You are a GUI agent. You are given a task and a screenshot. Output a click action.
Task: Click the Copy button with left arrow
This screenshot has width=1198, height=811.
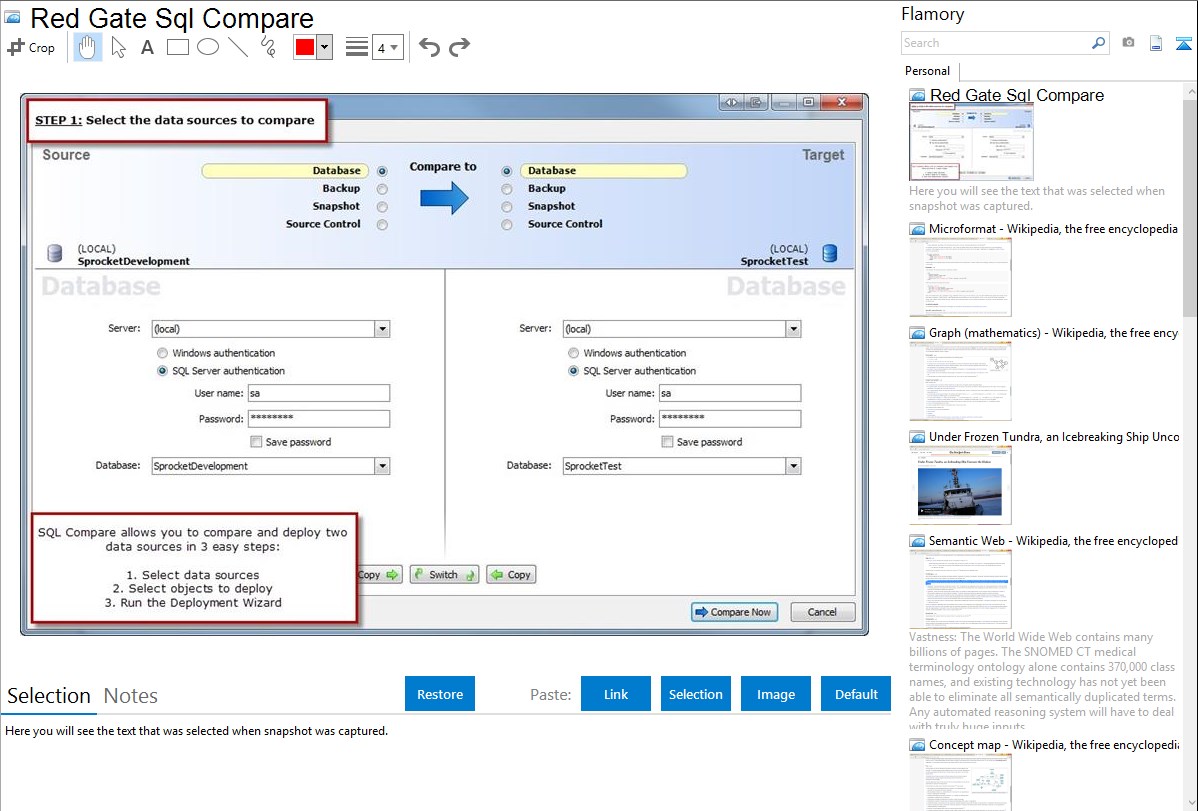pos(511,575)
